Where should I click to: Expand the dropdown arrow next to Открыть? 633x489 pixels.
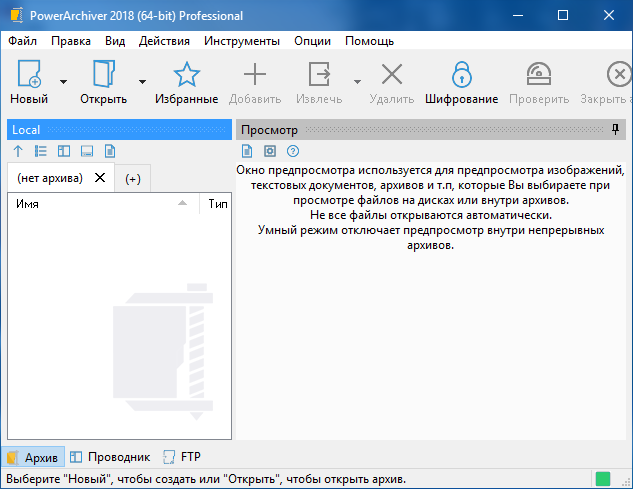click(x=142, y=82)
